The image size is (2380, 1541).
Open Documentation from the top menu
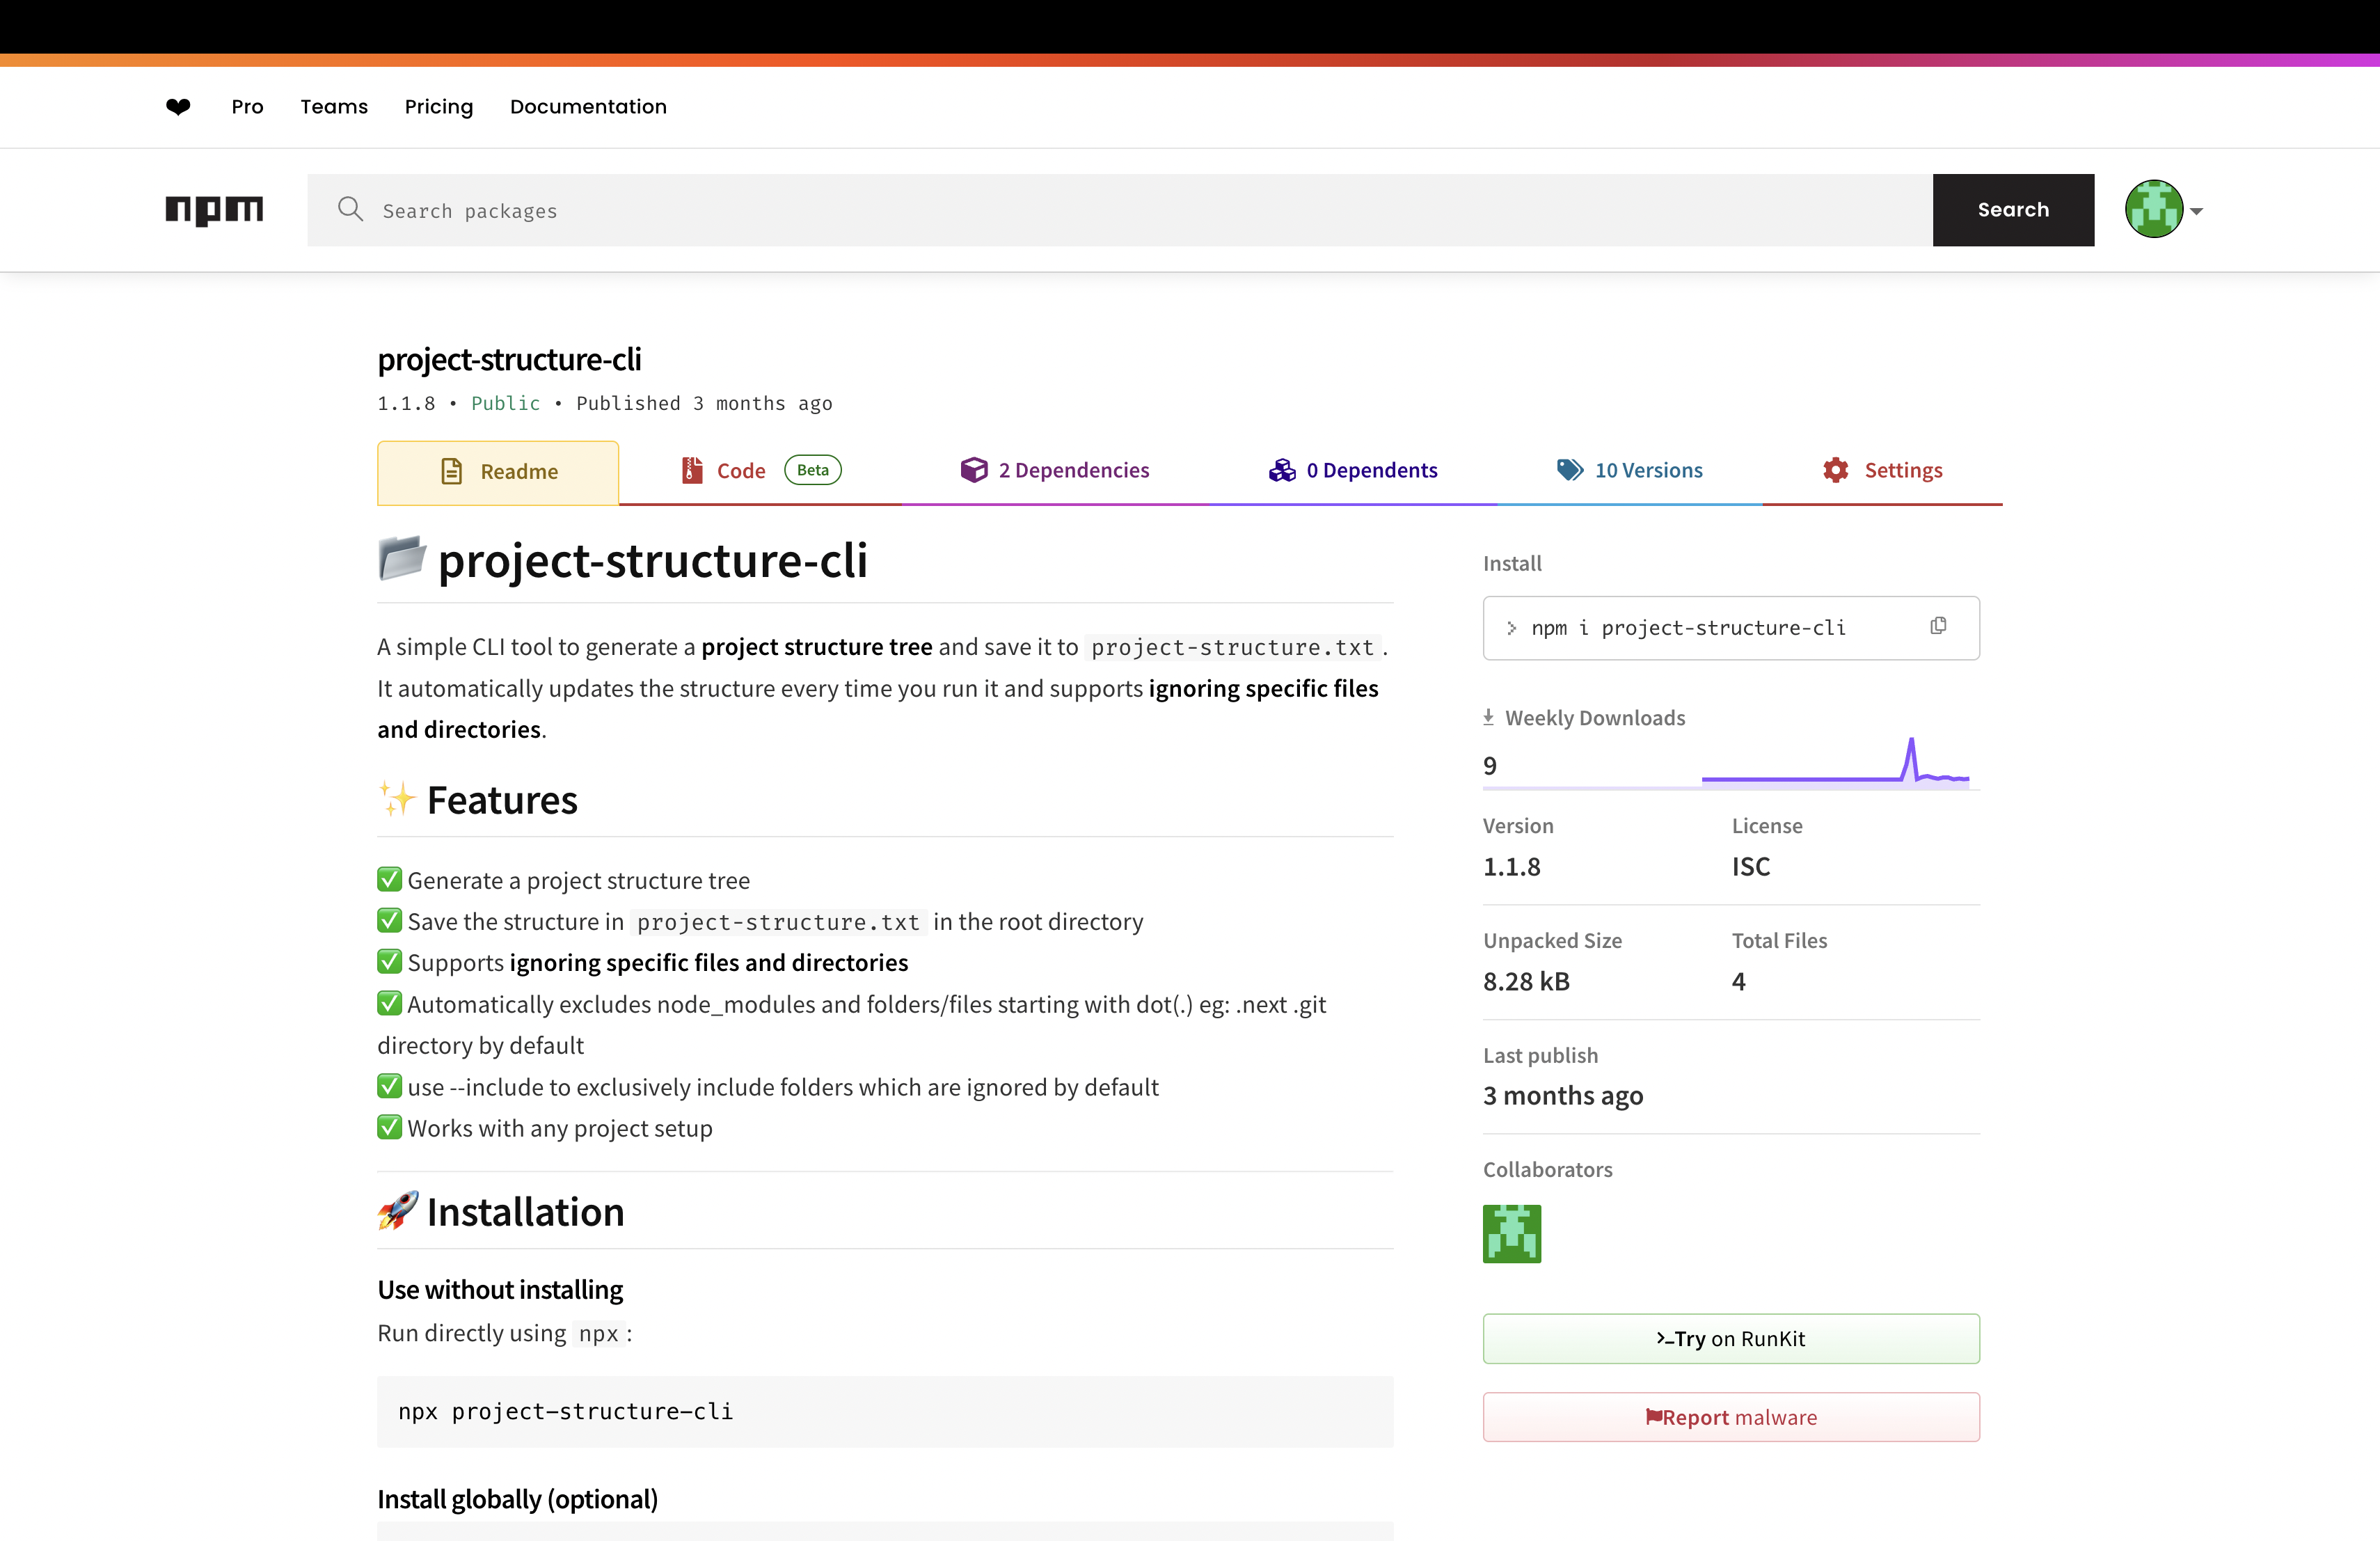click(588, 106)
